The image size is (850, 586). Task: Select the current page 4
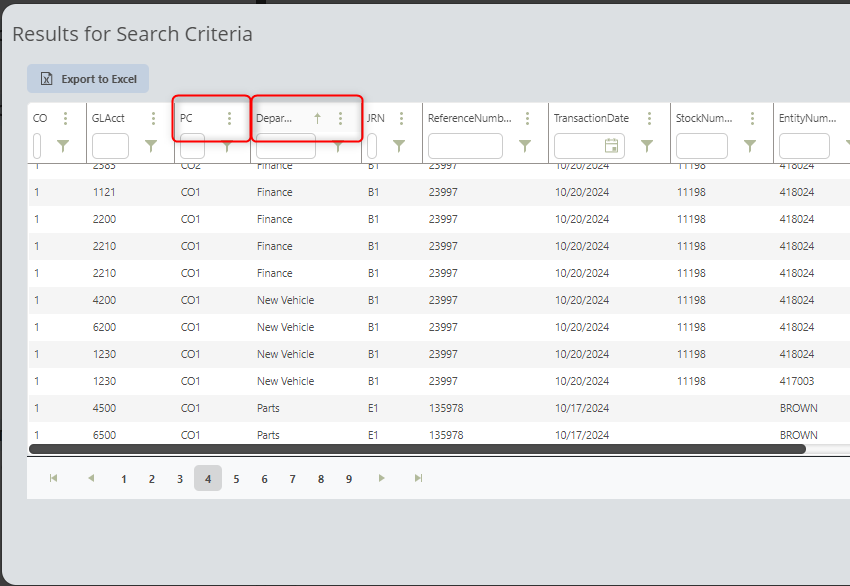point(208,478)
